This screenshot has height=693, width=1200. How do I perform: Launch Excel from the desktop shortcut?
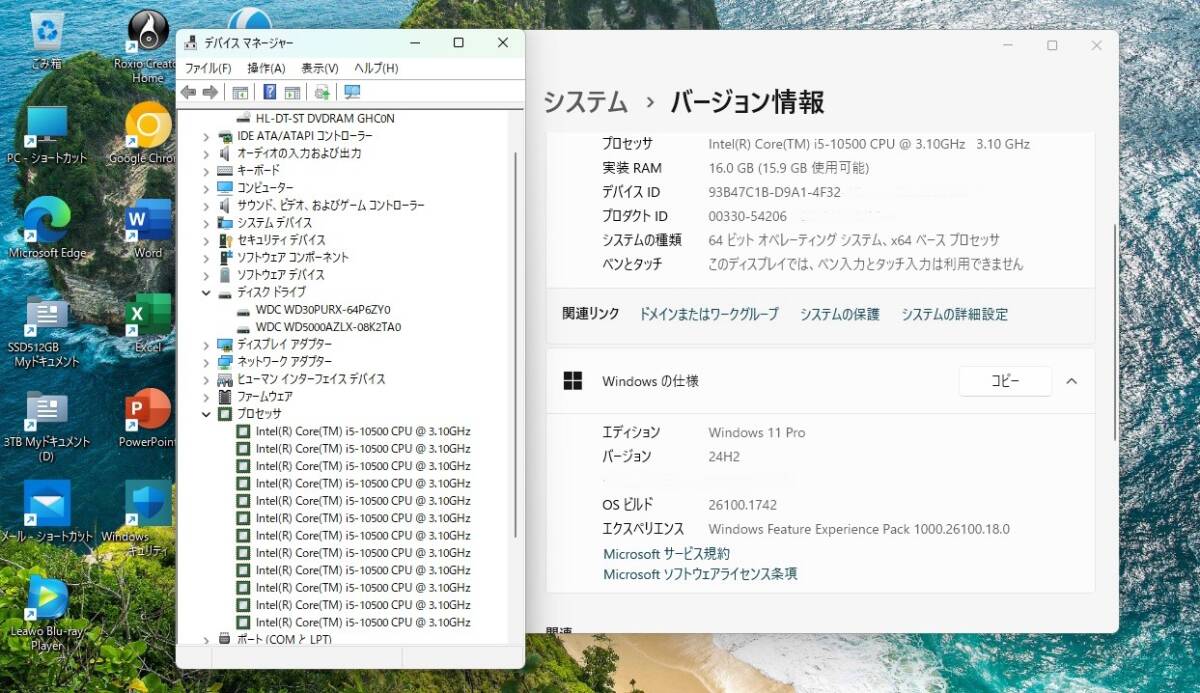(x=148, y=322)
